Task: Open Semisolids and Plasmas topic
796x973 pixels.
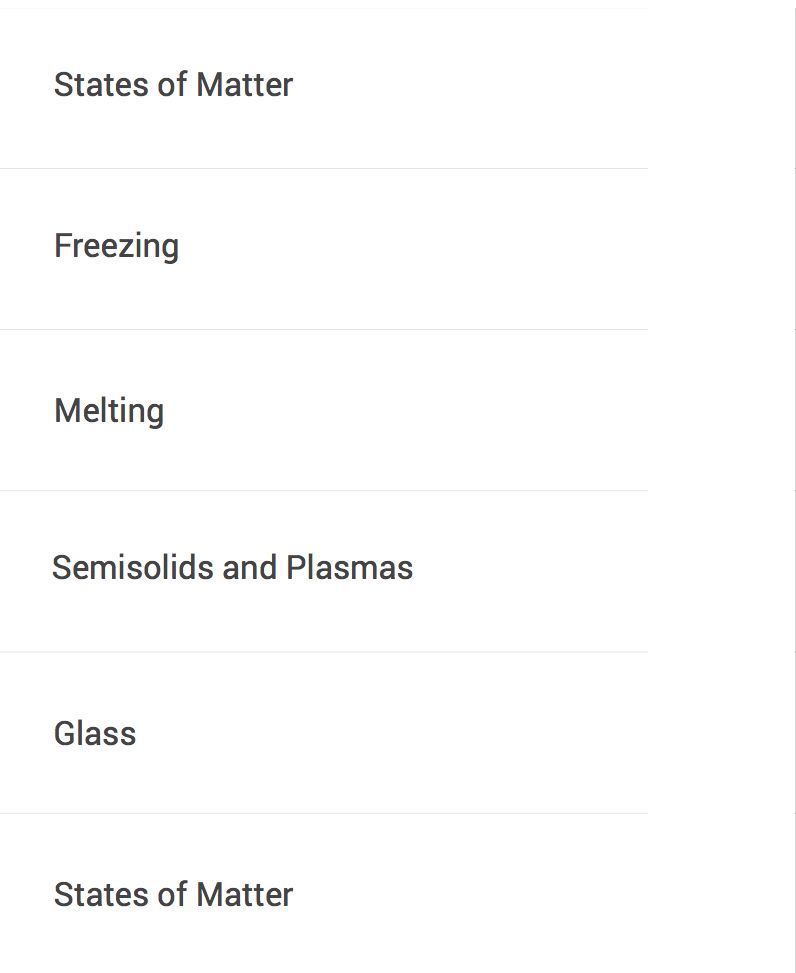Action: tap(232, 568)
